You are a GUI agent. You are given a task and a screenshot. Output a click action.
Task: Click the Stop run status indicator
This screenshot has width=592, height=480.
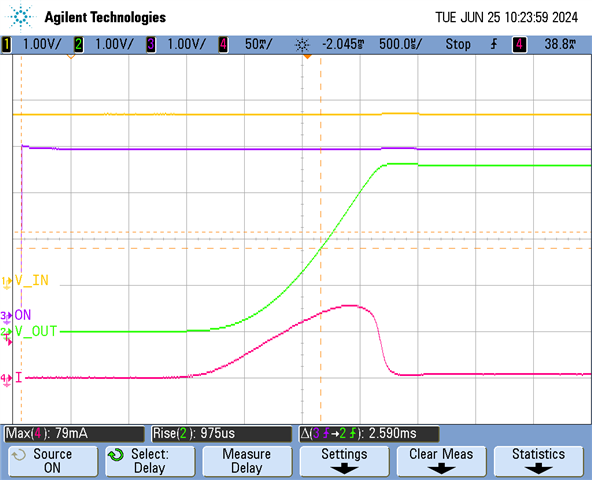coord(458,45)
